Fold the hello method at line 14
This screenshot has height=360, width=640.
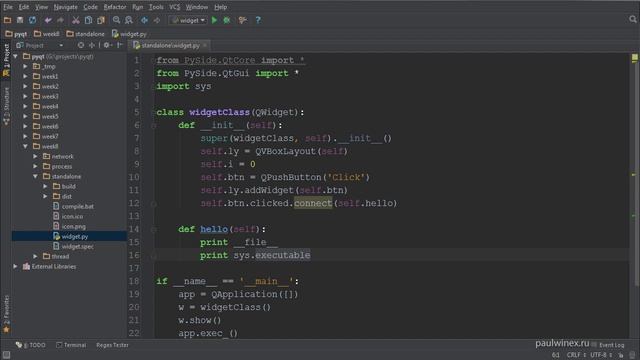coord(154,230)
